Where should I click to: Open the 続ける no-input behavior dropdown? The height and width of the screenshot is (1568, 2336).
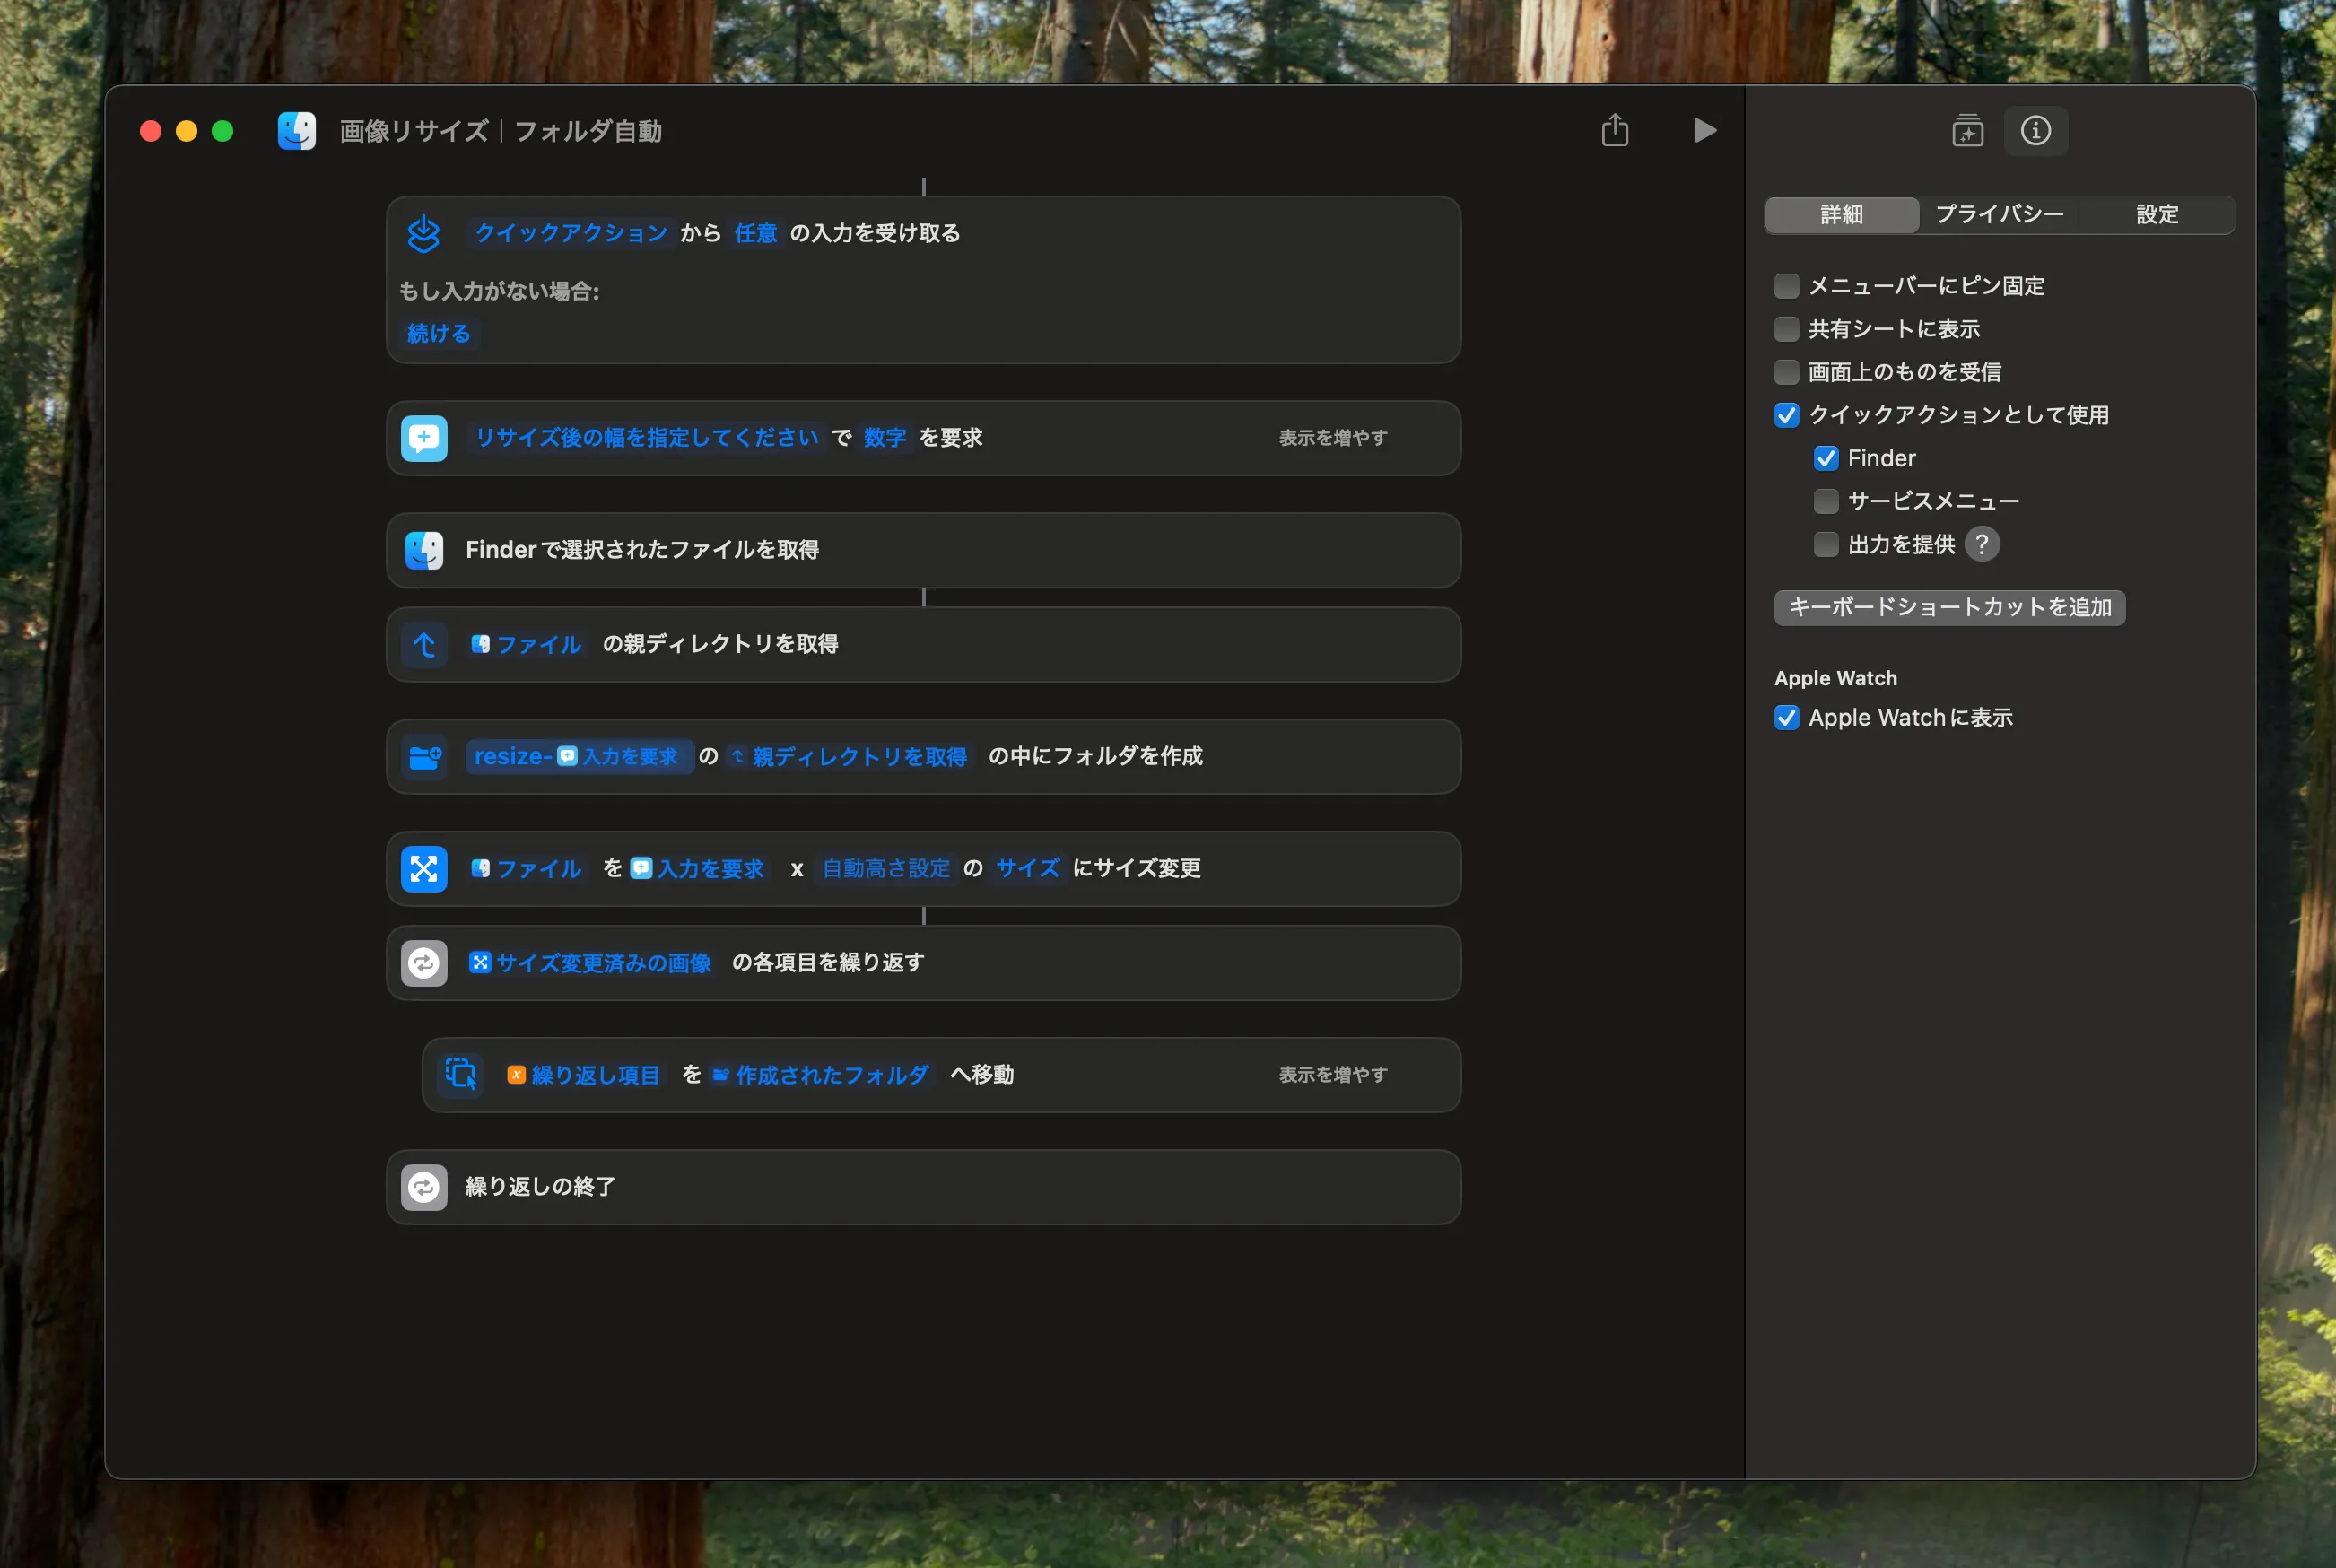(x=439, y=333)
